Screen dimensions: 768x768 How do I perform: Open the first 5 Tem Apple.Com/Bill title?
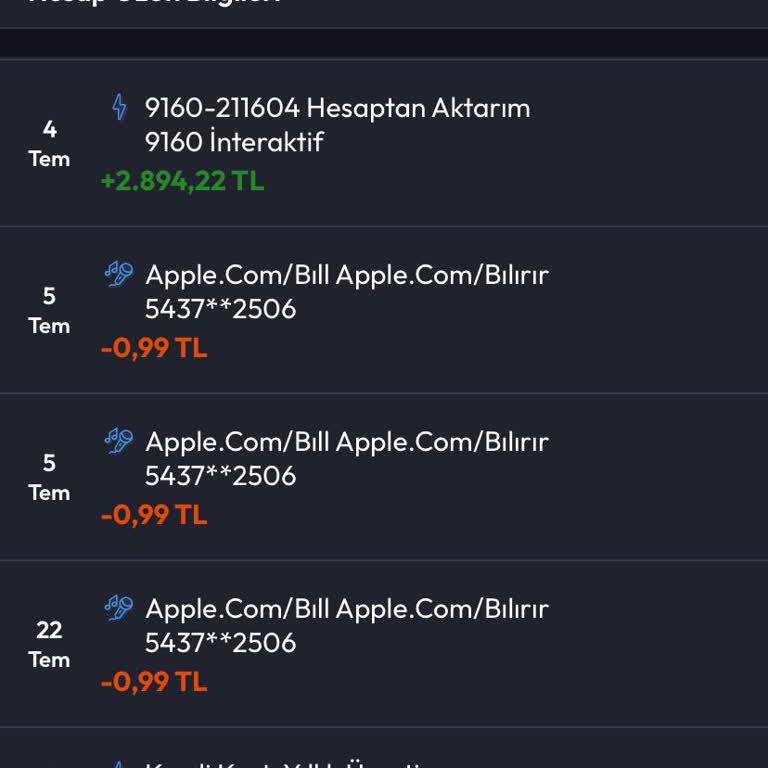pyautogui.click(x=347, y=274)
